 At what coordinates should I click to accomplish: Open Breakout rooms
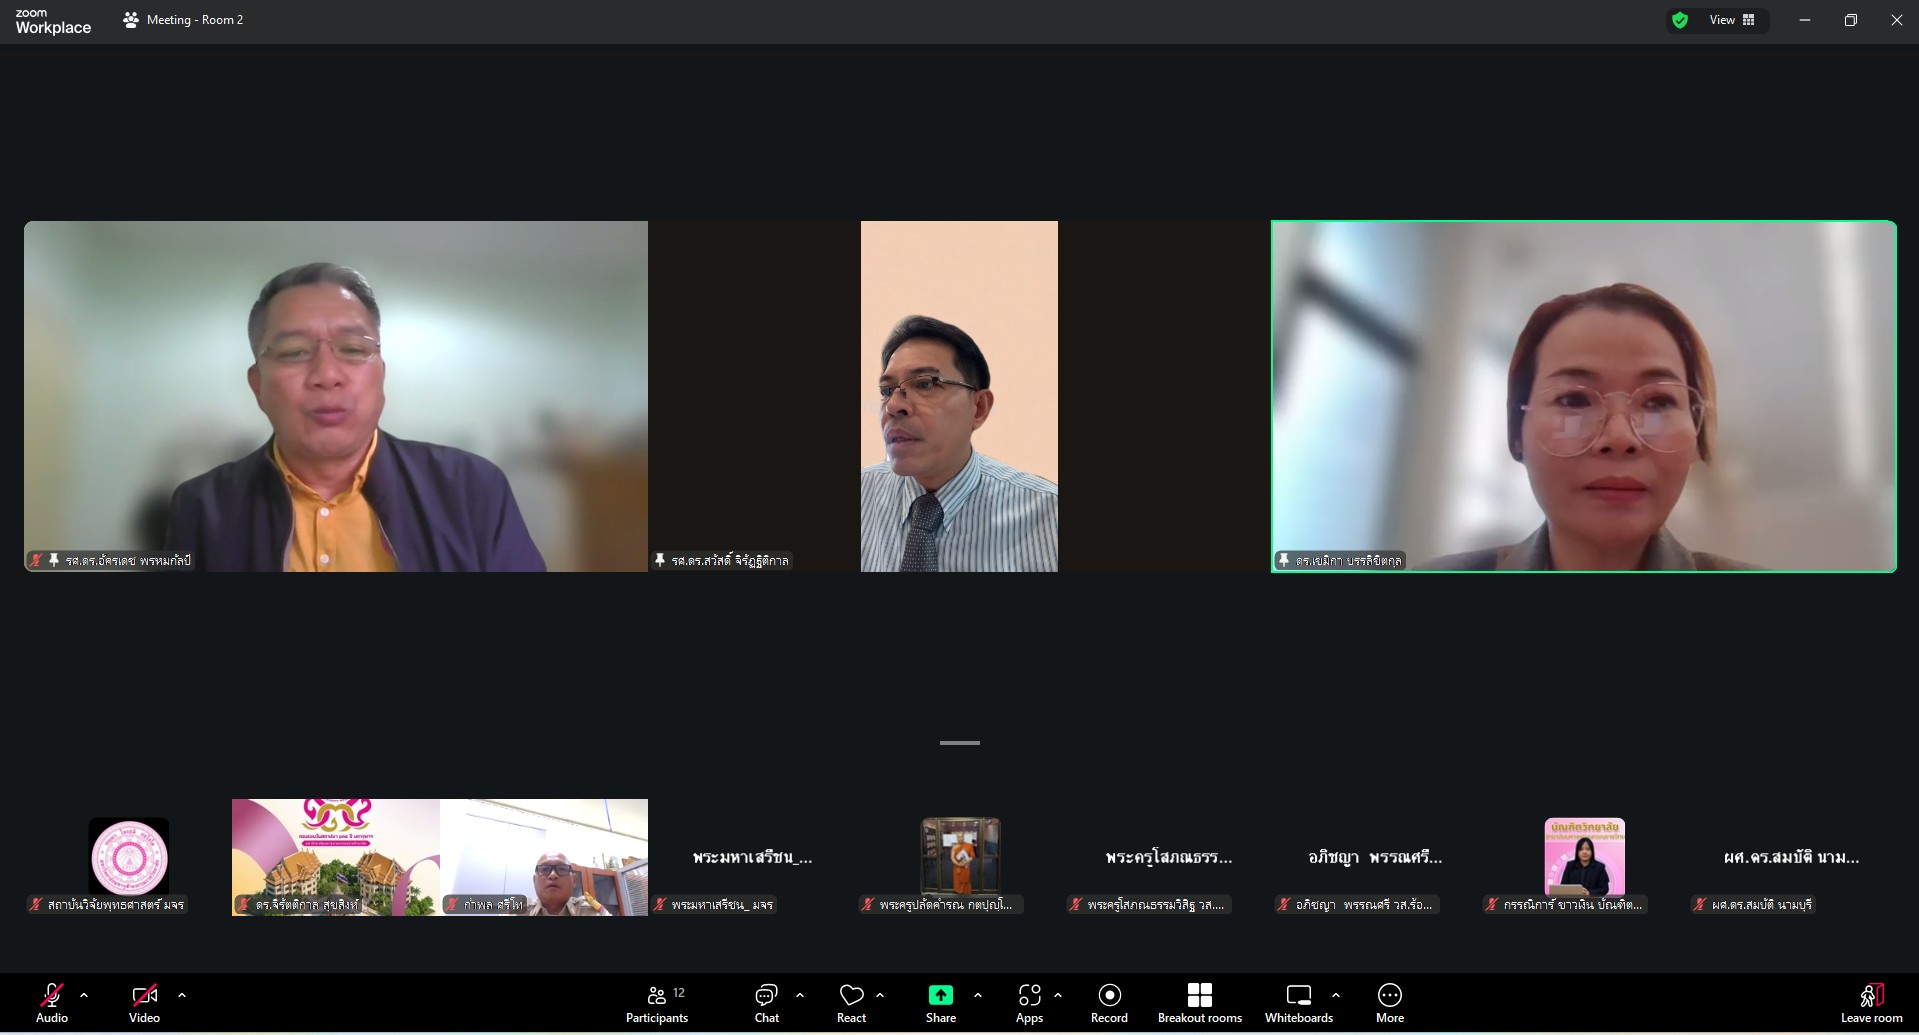click(x=1199, y=1003)
